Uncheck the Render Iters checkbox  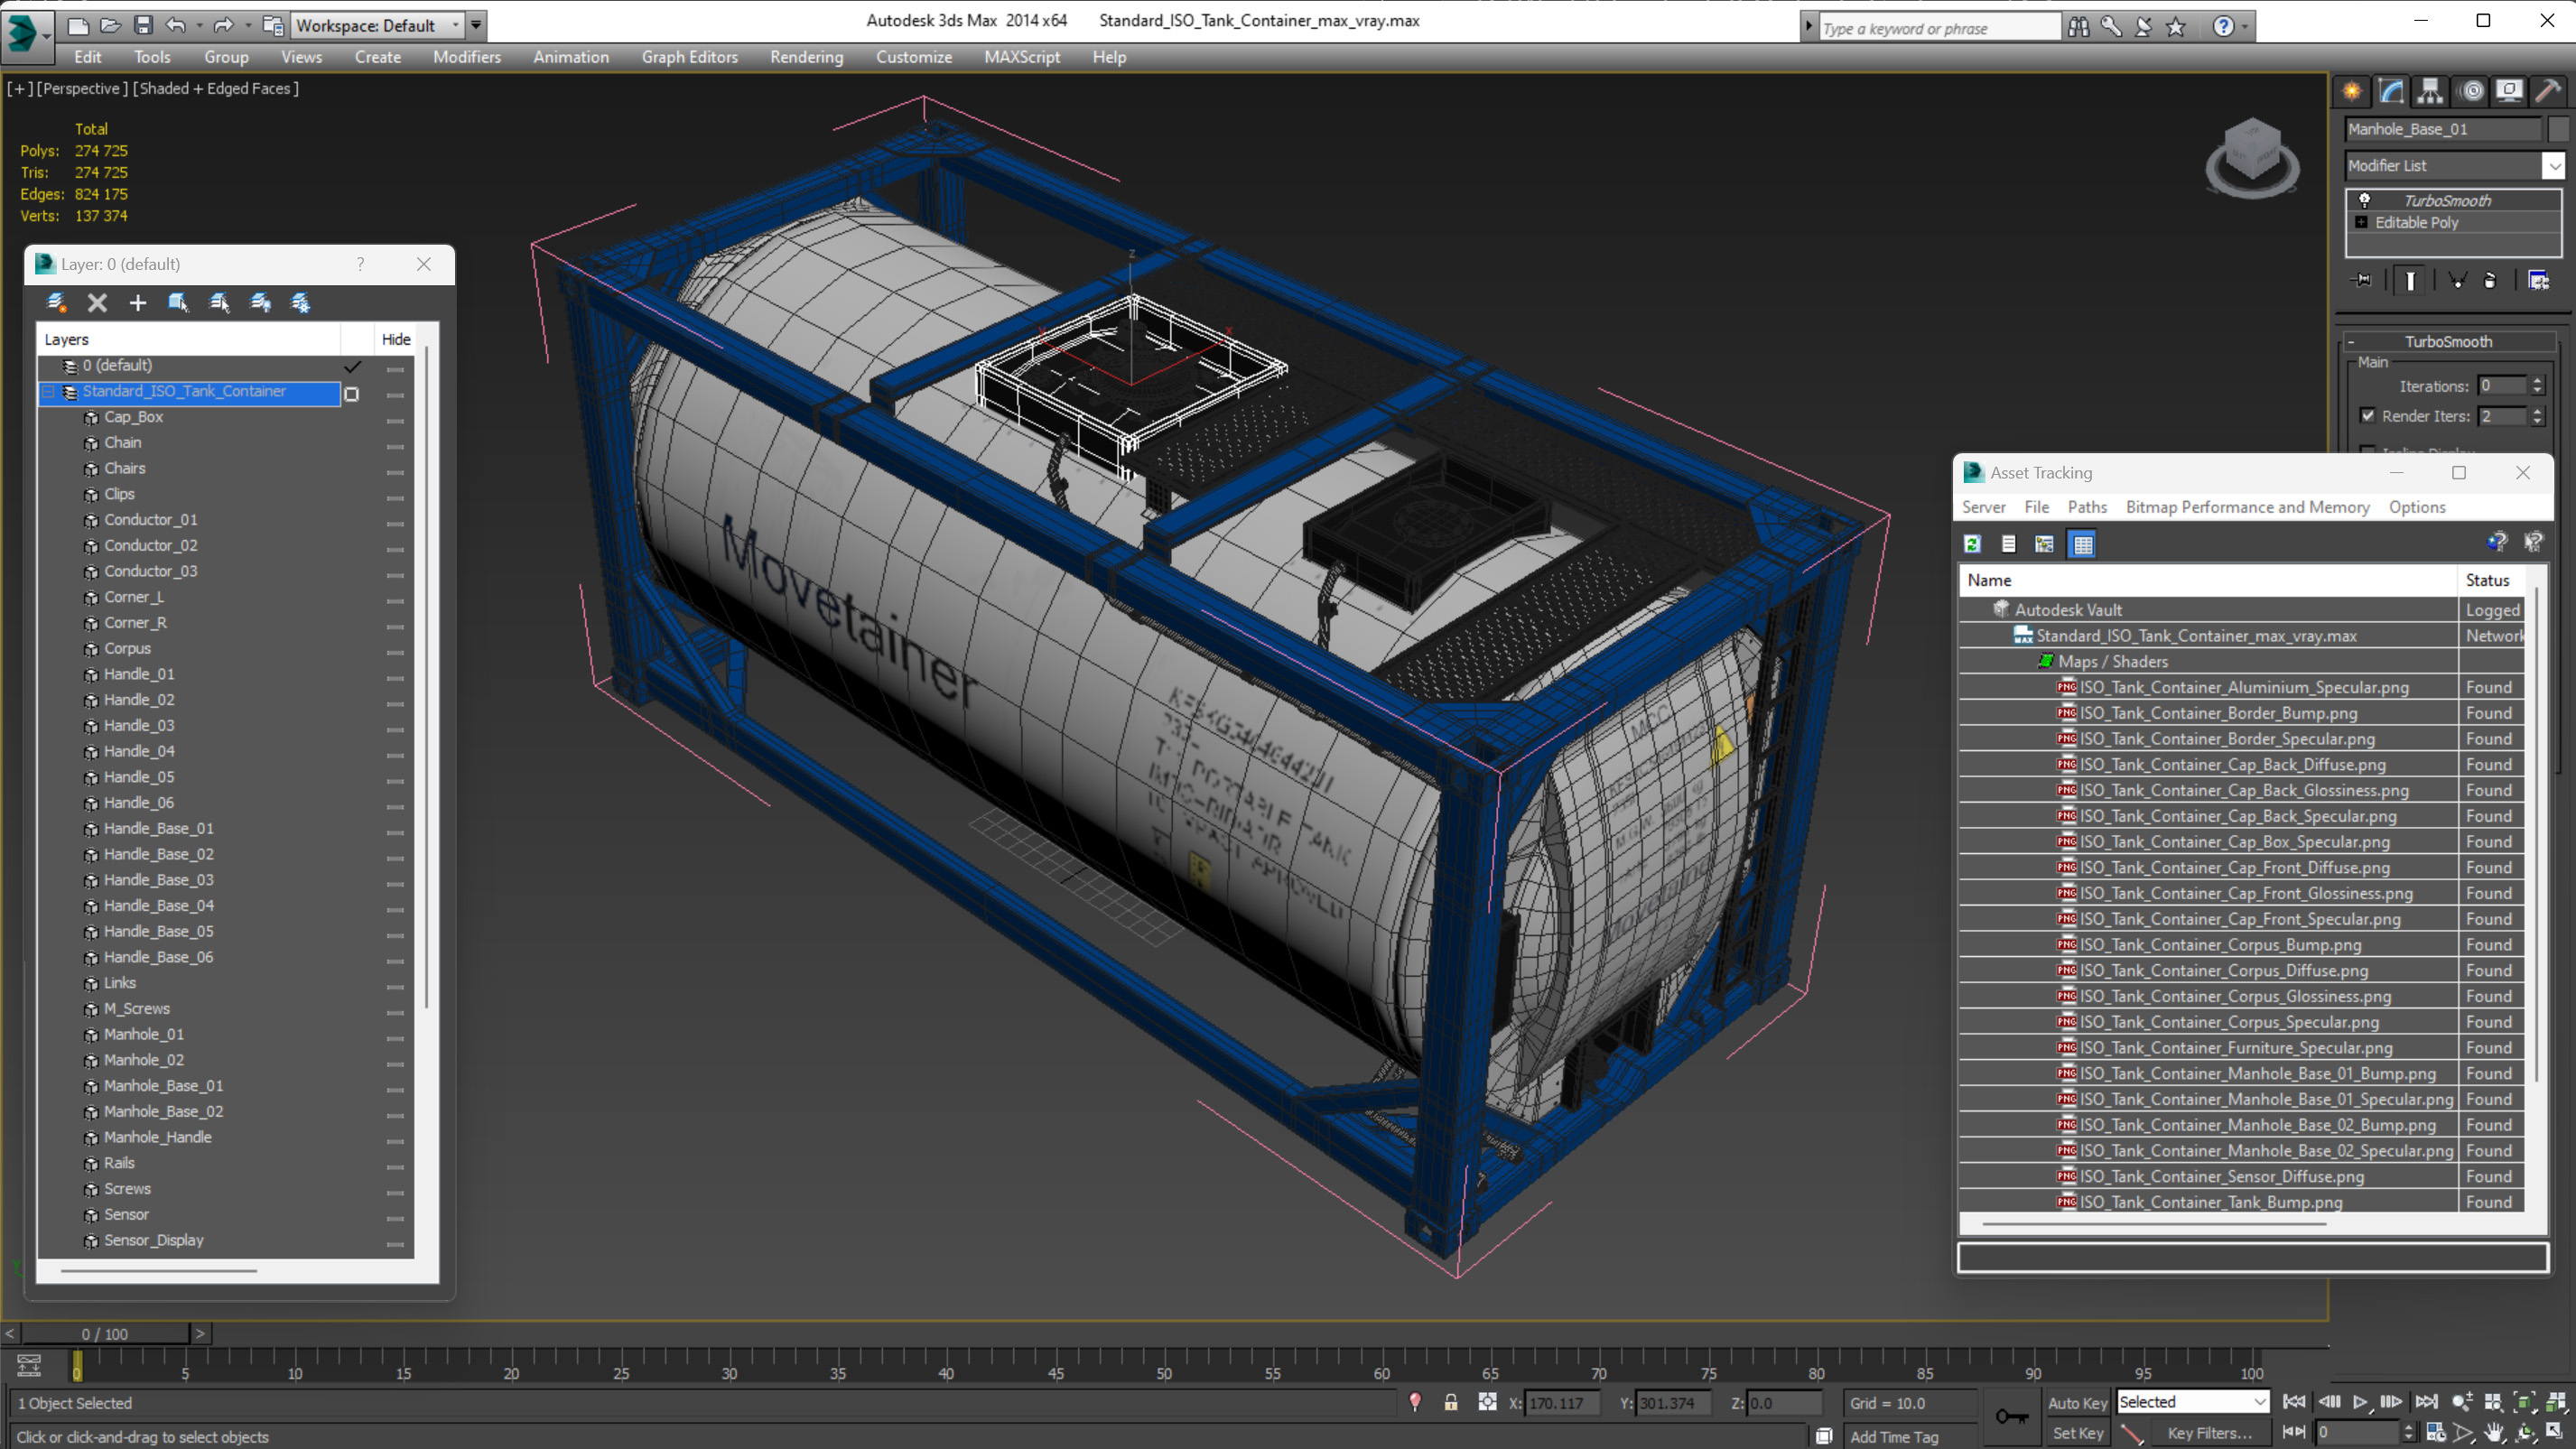(2367, 416)
